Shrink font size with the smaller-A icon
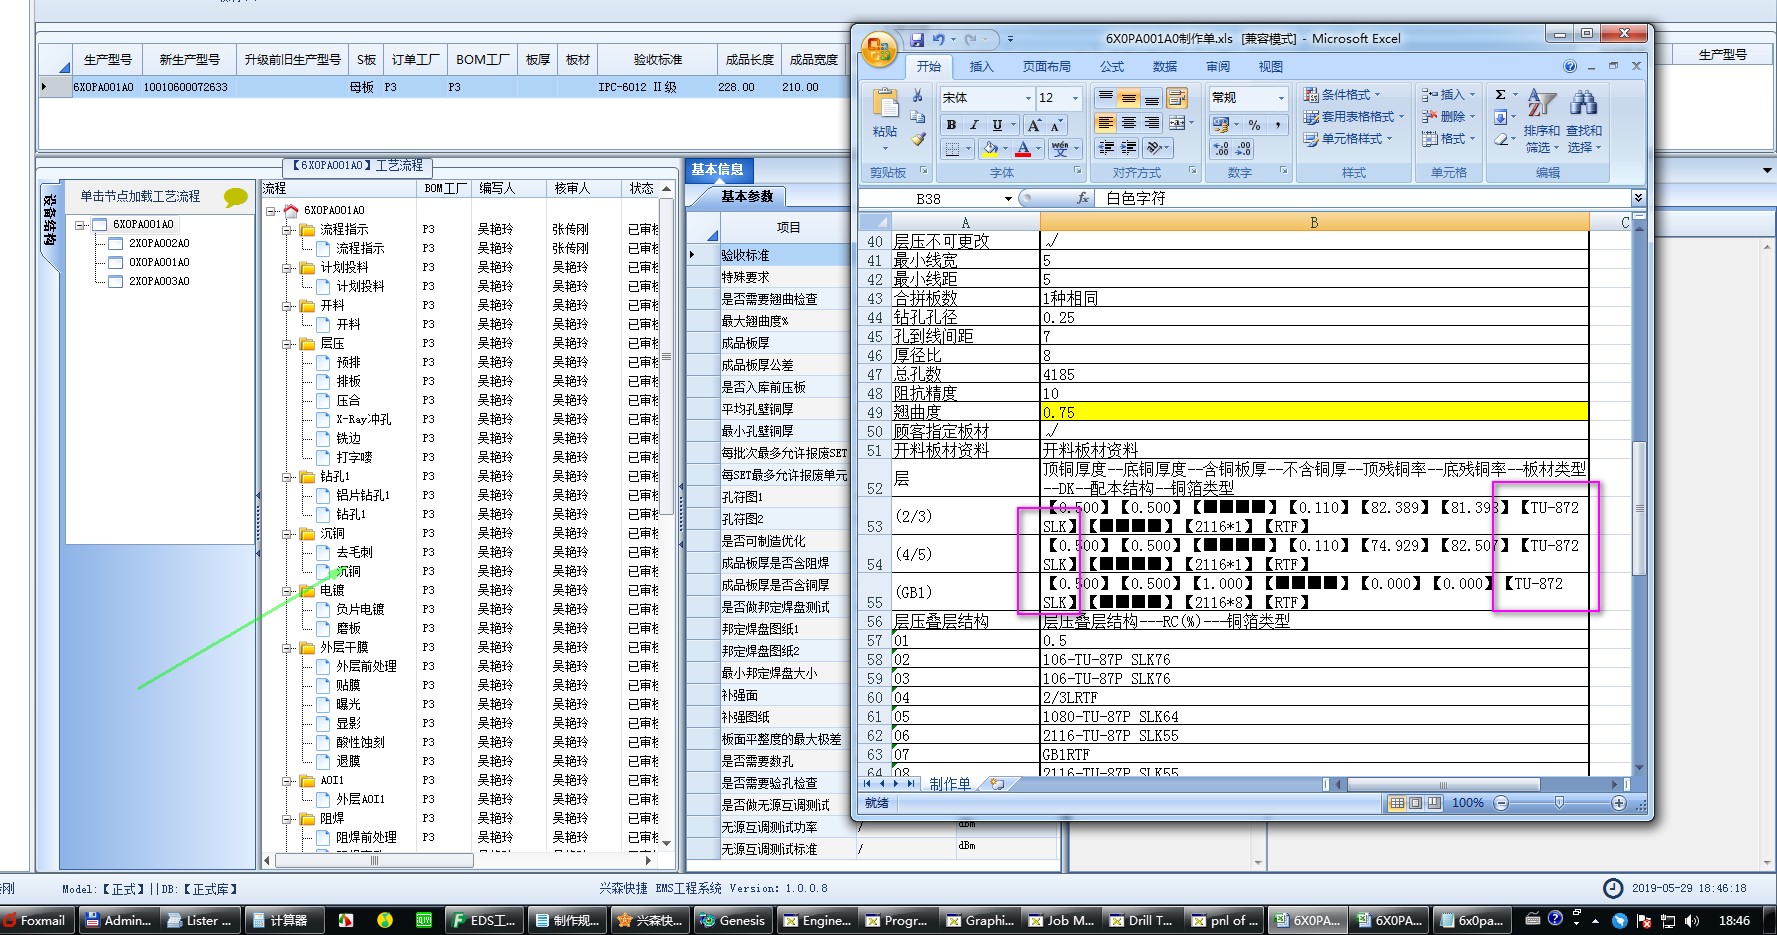The width and height of the screenshot is (1777, 935). click(x=1055, y=125)
